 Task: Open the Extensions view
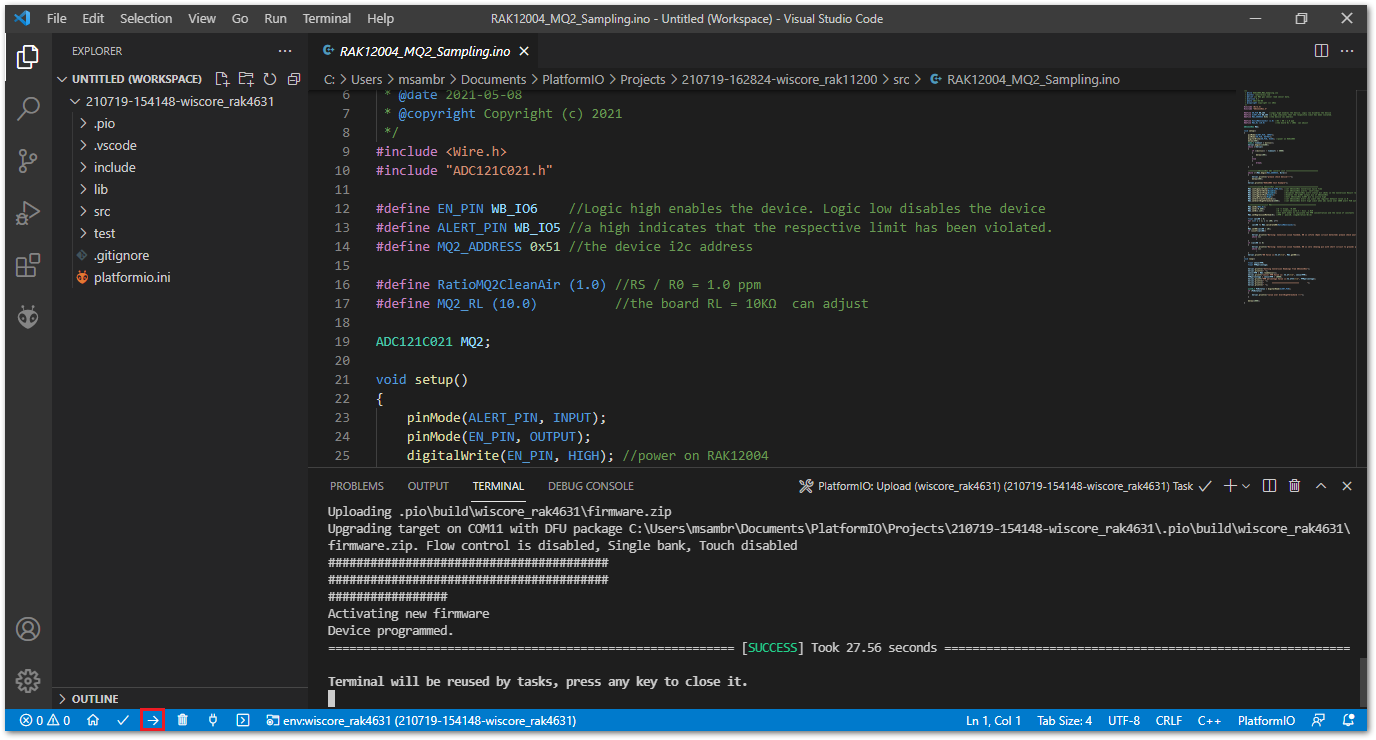click(28, 265)
